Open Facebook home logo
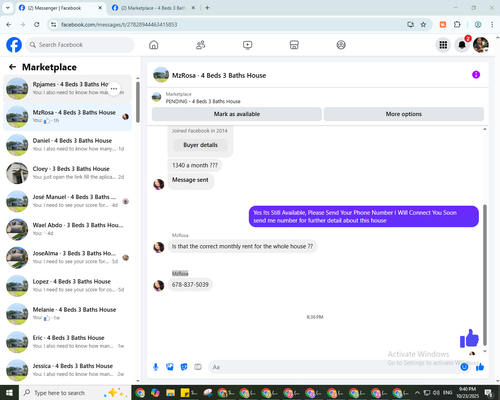Viewport: 500px width, 400px height. [14, 45]
